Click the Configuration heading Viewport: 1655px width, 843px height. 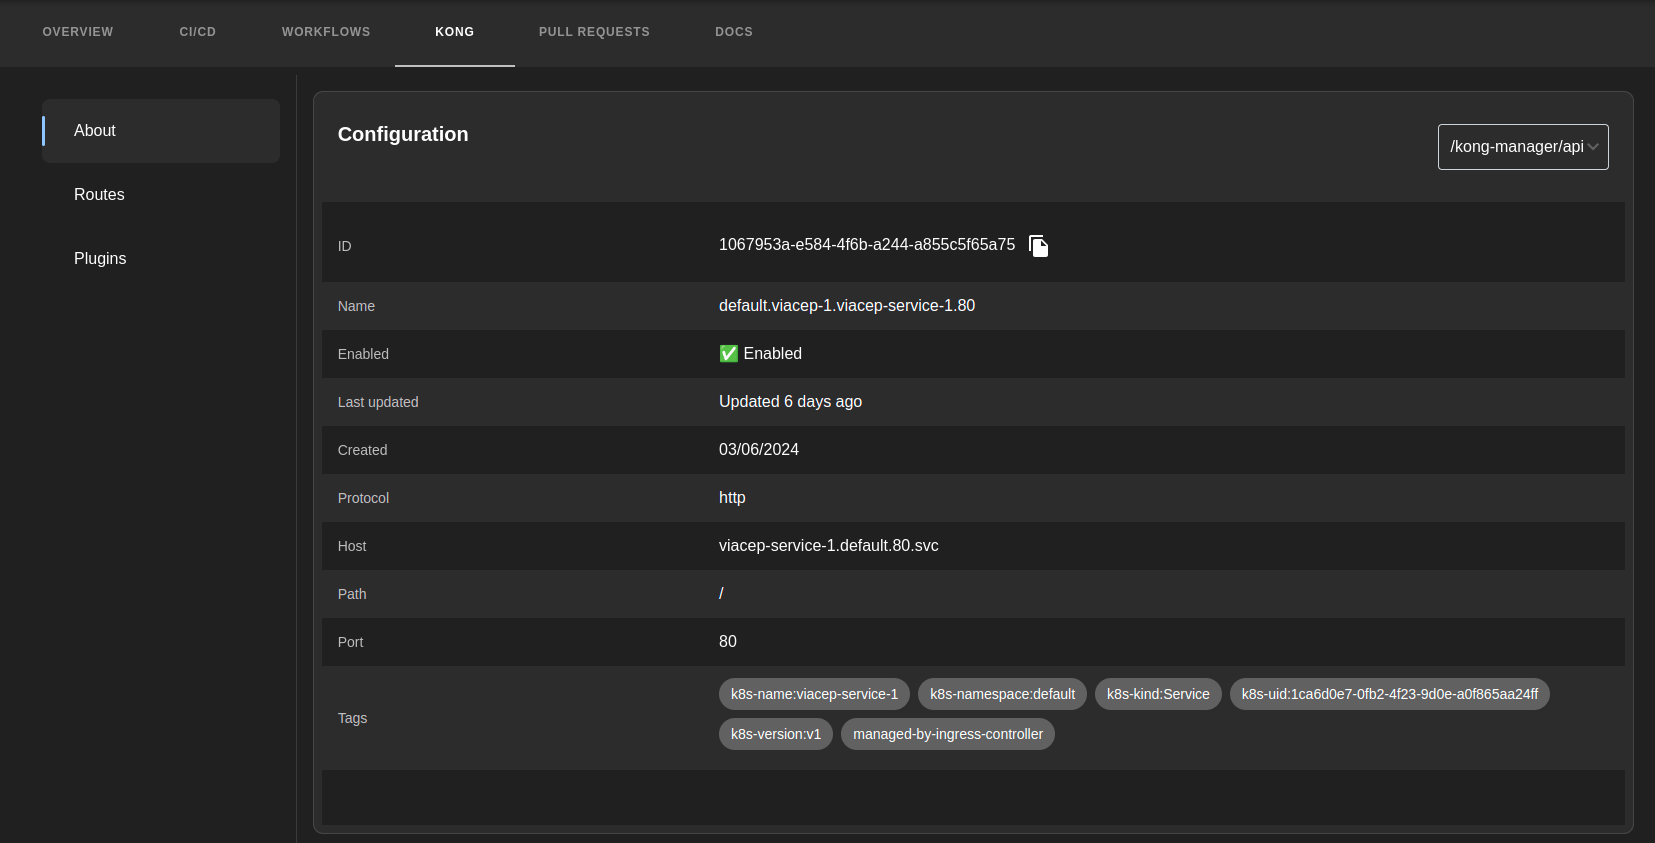point(403,134)
